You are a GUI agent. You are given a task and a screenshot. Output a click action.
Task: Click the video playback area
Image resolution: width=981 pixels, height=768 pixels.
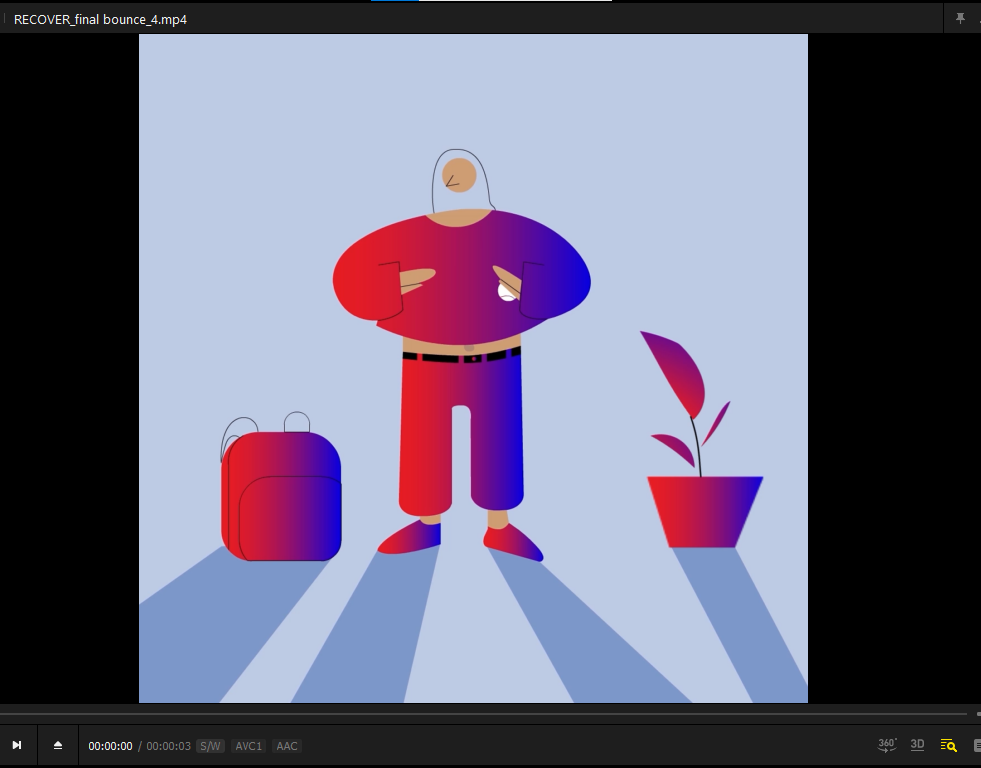click(473, 368)
